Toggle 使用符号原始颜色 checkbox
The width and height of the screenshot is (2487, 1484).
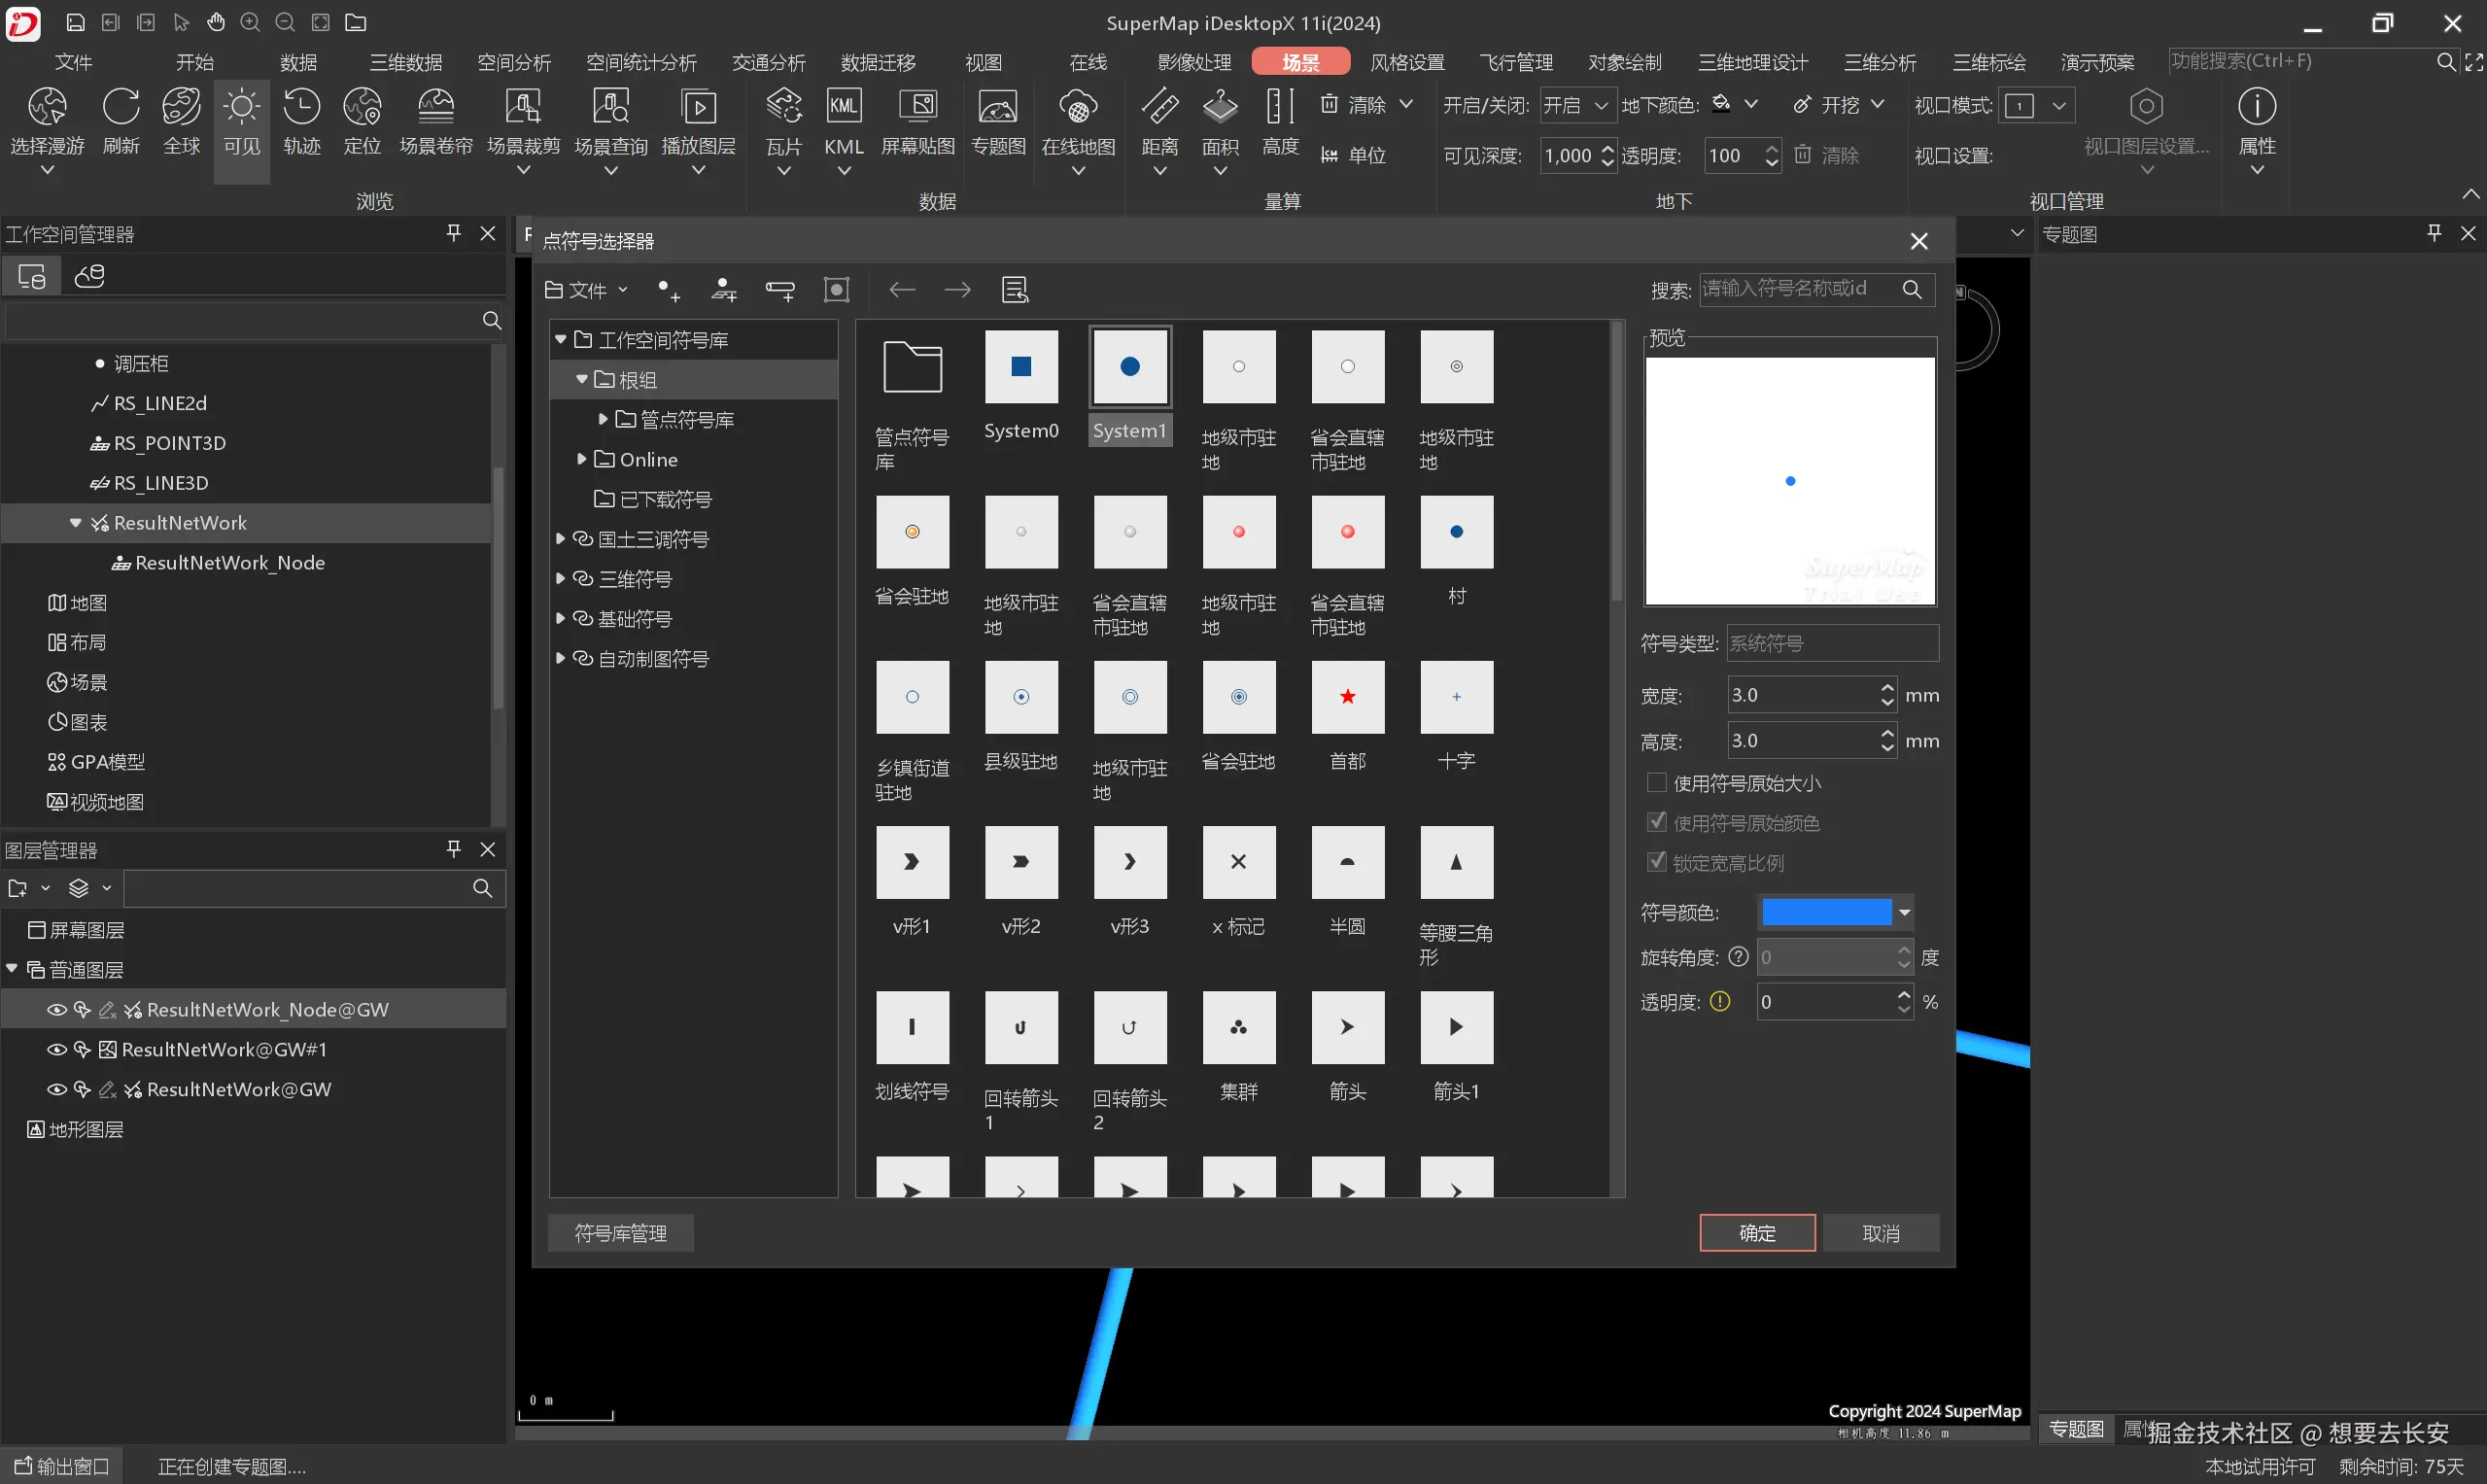1657,822
